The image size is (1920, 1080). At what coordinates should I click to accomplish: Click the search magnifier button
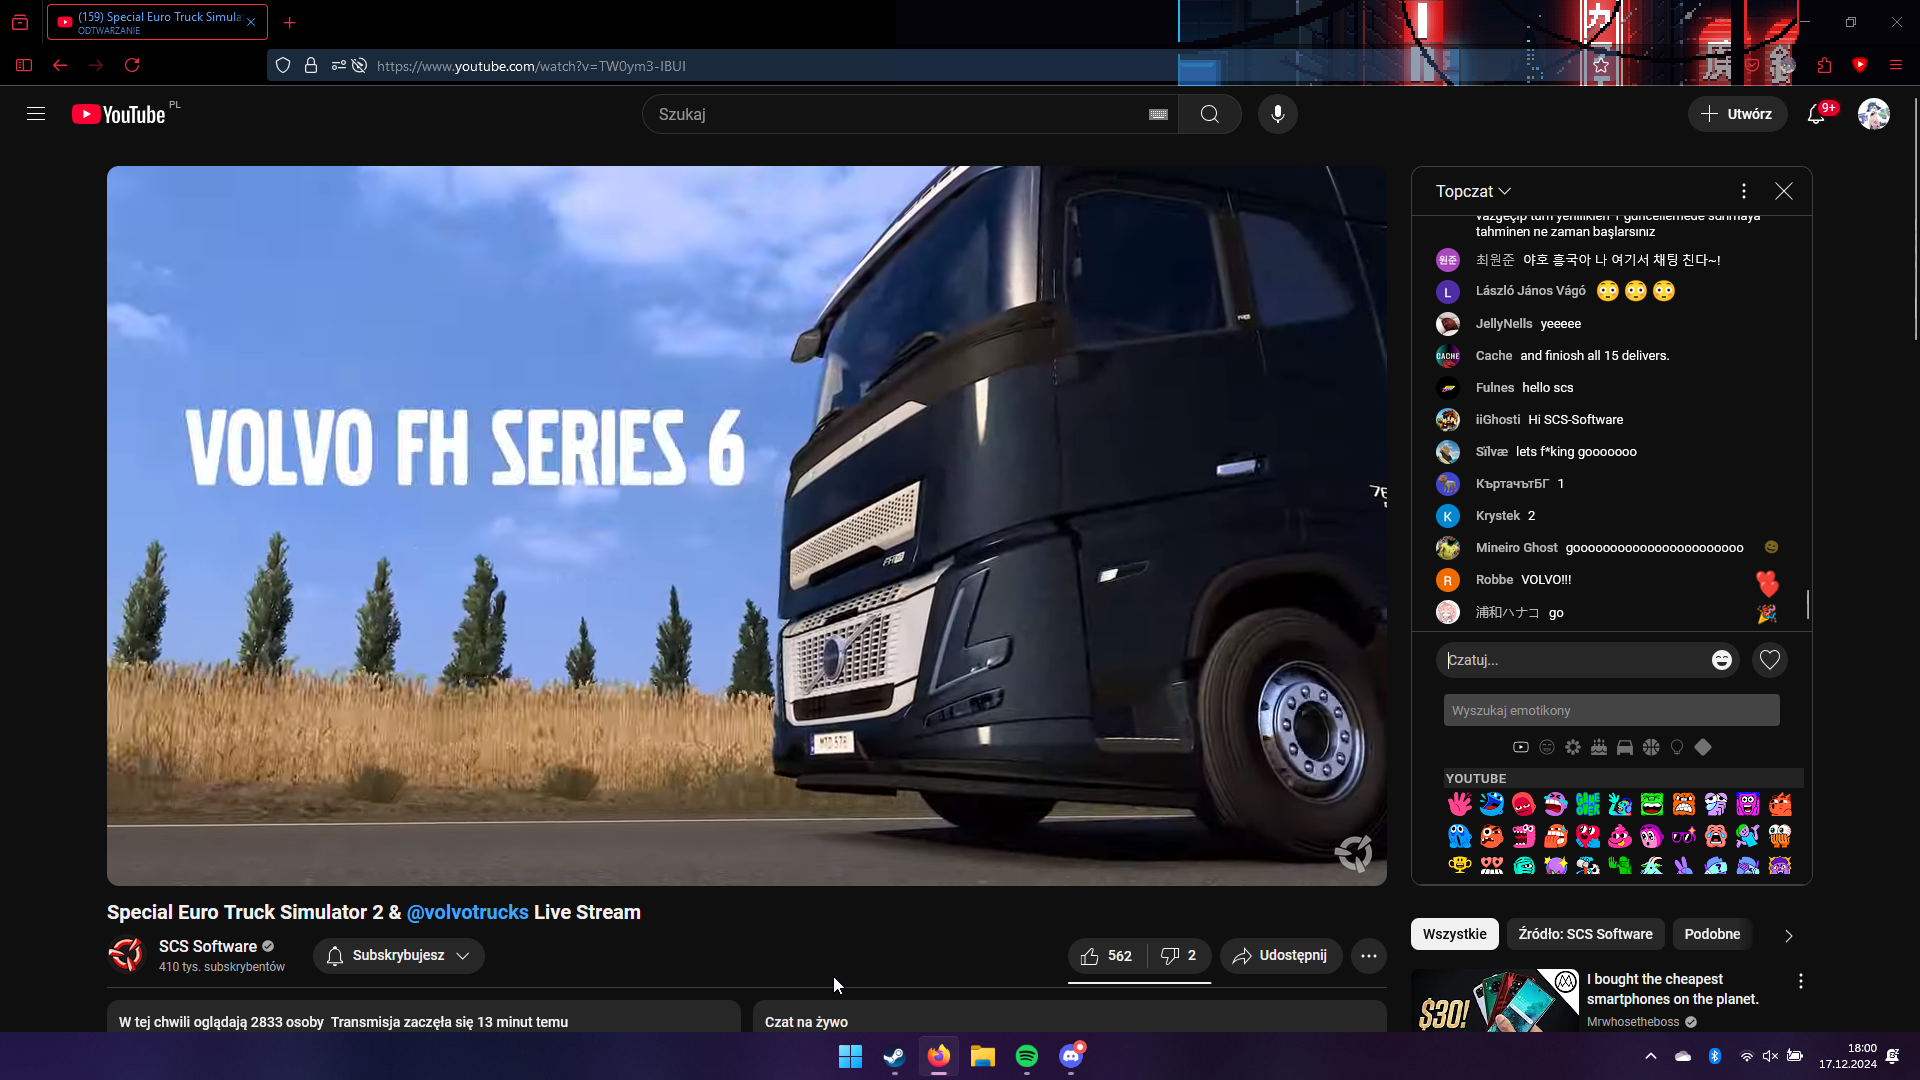pyautogui.click(x=1210, y=114)
